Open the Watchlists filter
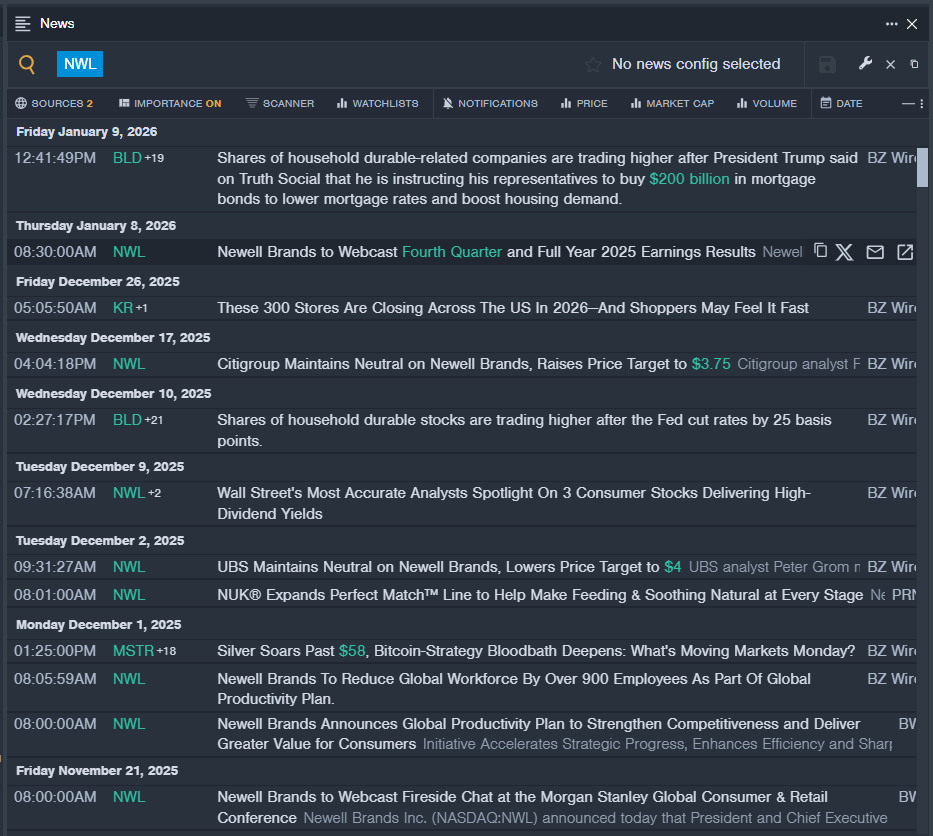 [x=377, y=103]
